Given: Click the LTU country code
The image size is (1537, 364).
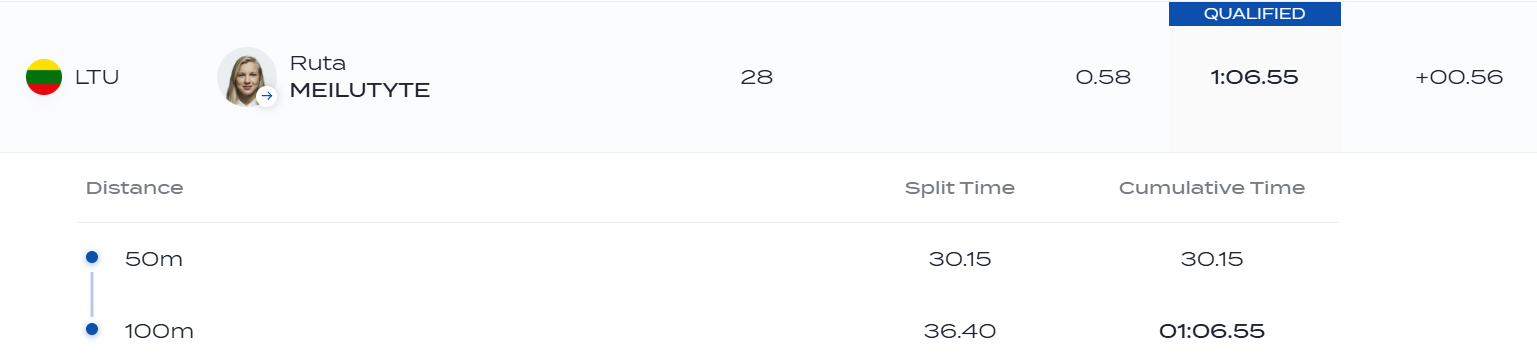Looking at the screenshot, I should [97, 77].
